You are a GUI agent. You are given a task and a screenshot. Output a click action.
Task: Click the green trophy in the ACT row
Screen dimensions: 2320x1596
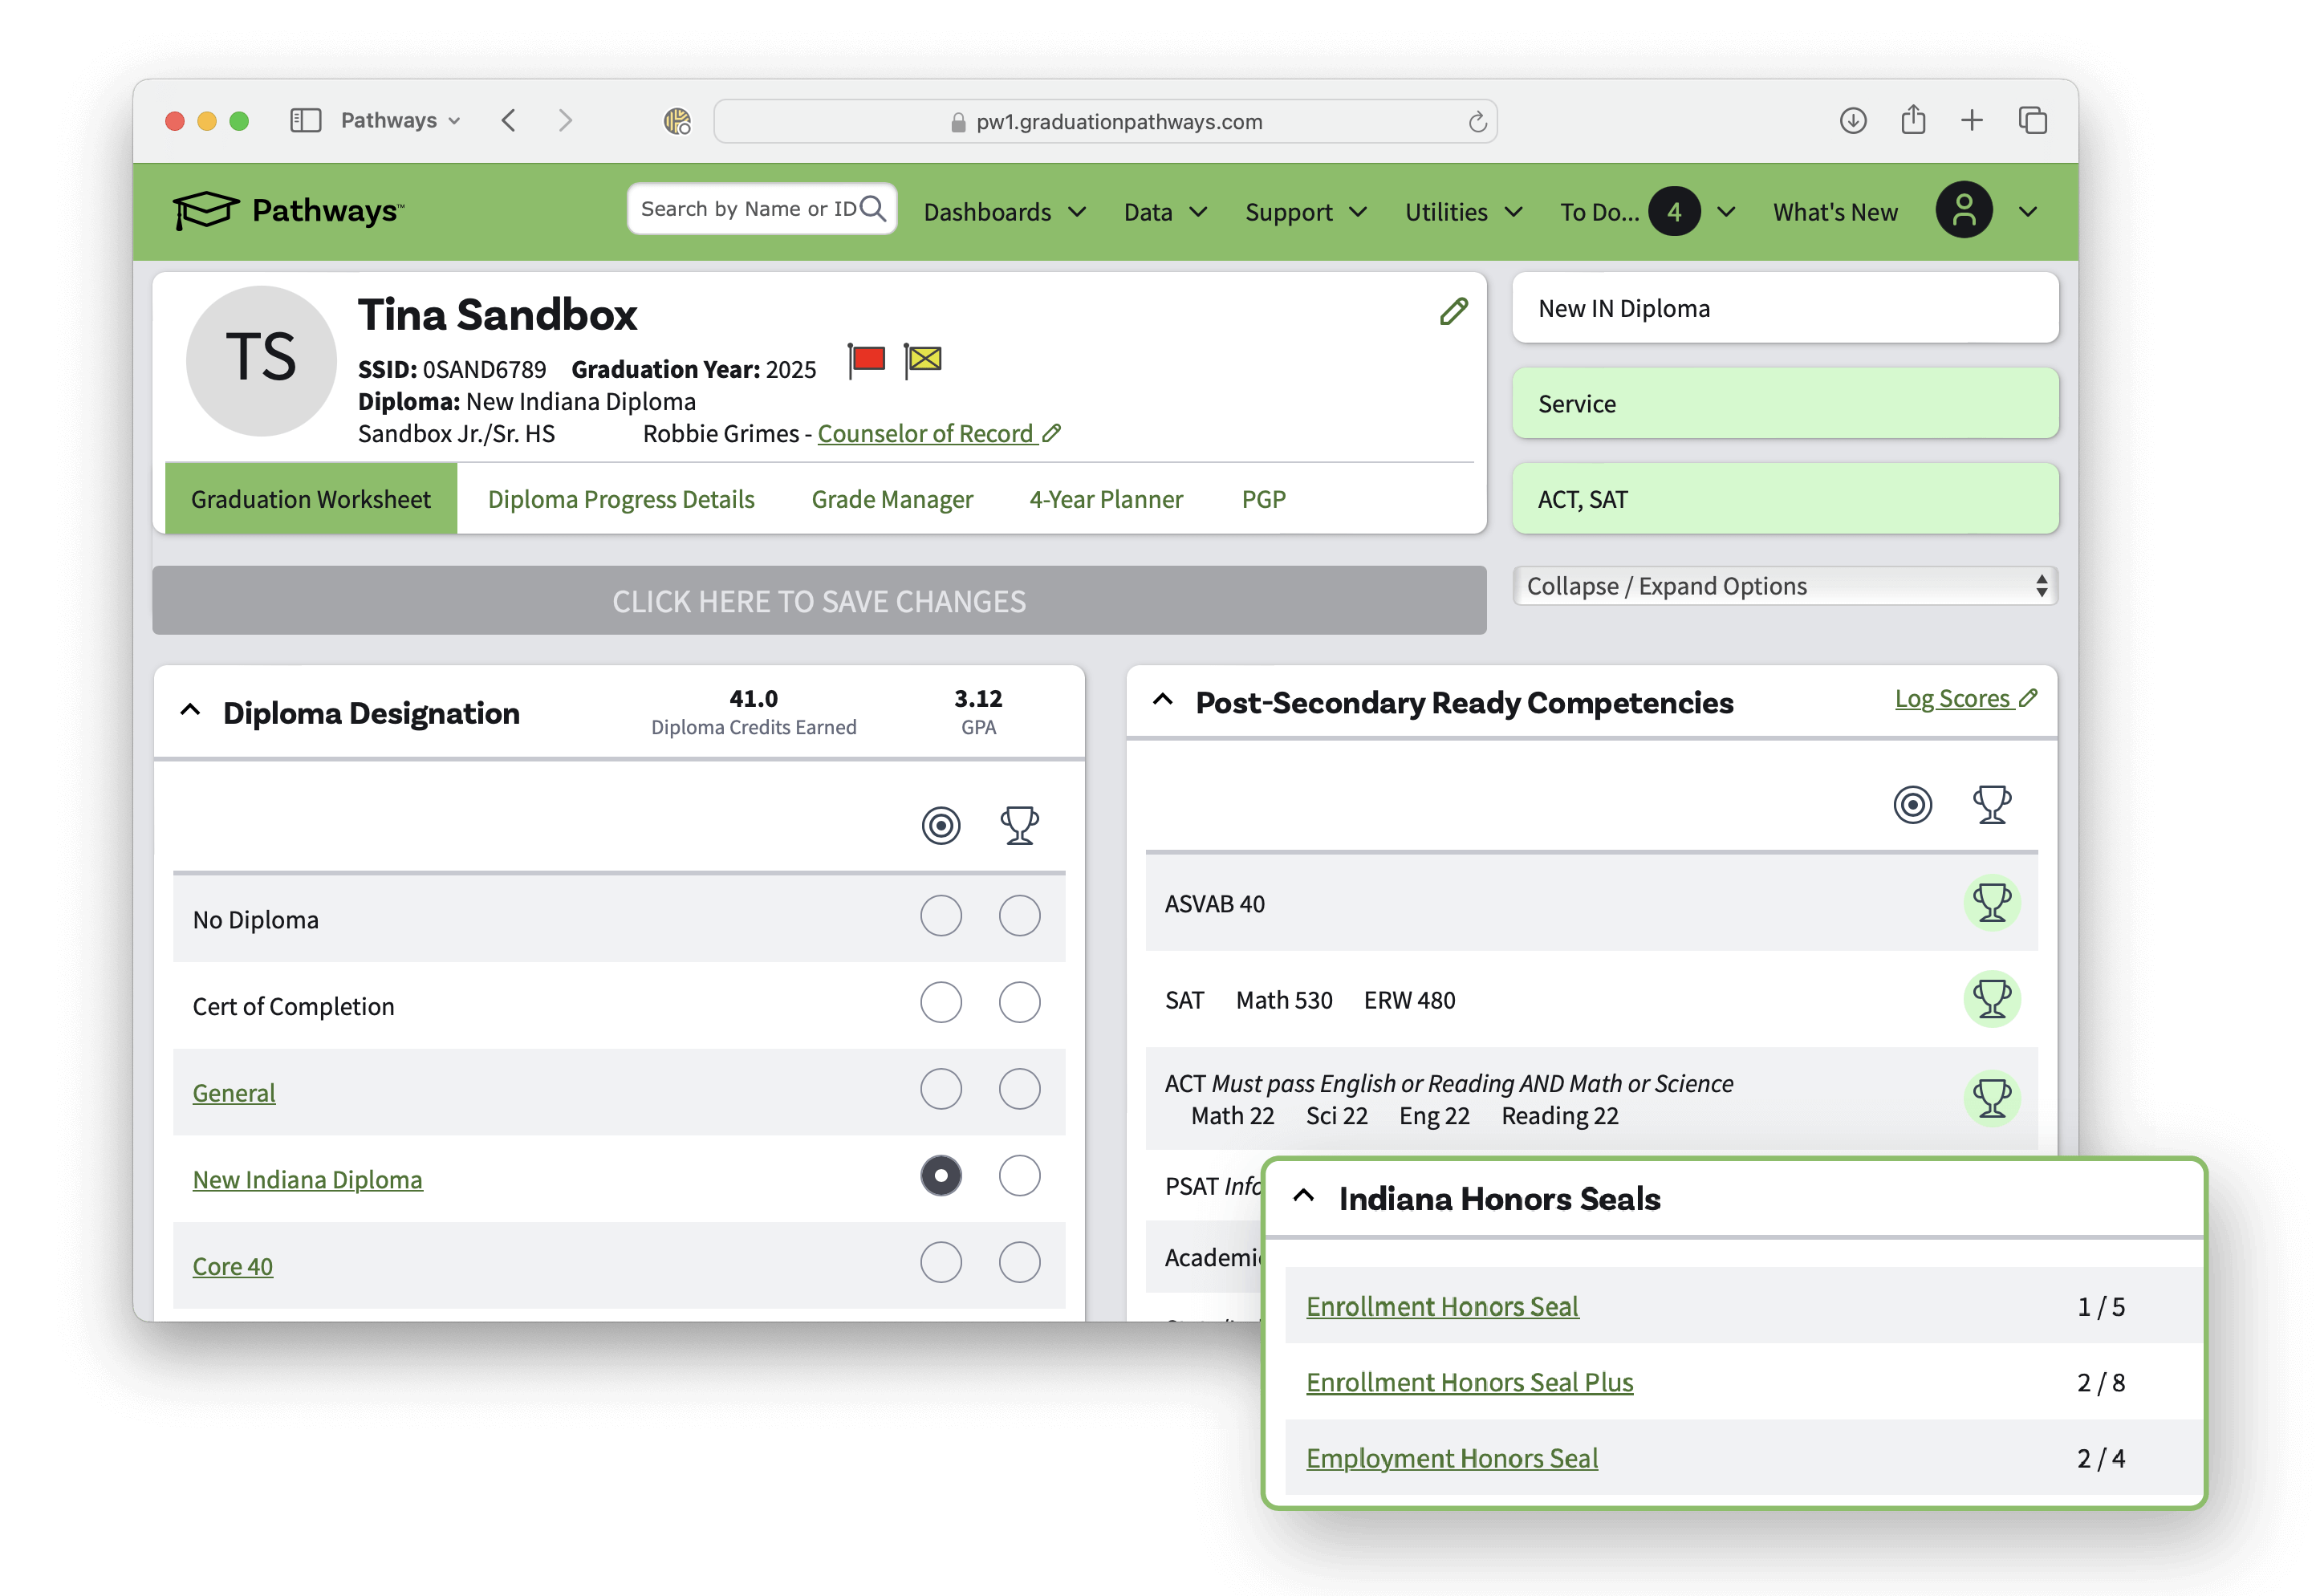1991,1098
